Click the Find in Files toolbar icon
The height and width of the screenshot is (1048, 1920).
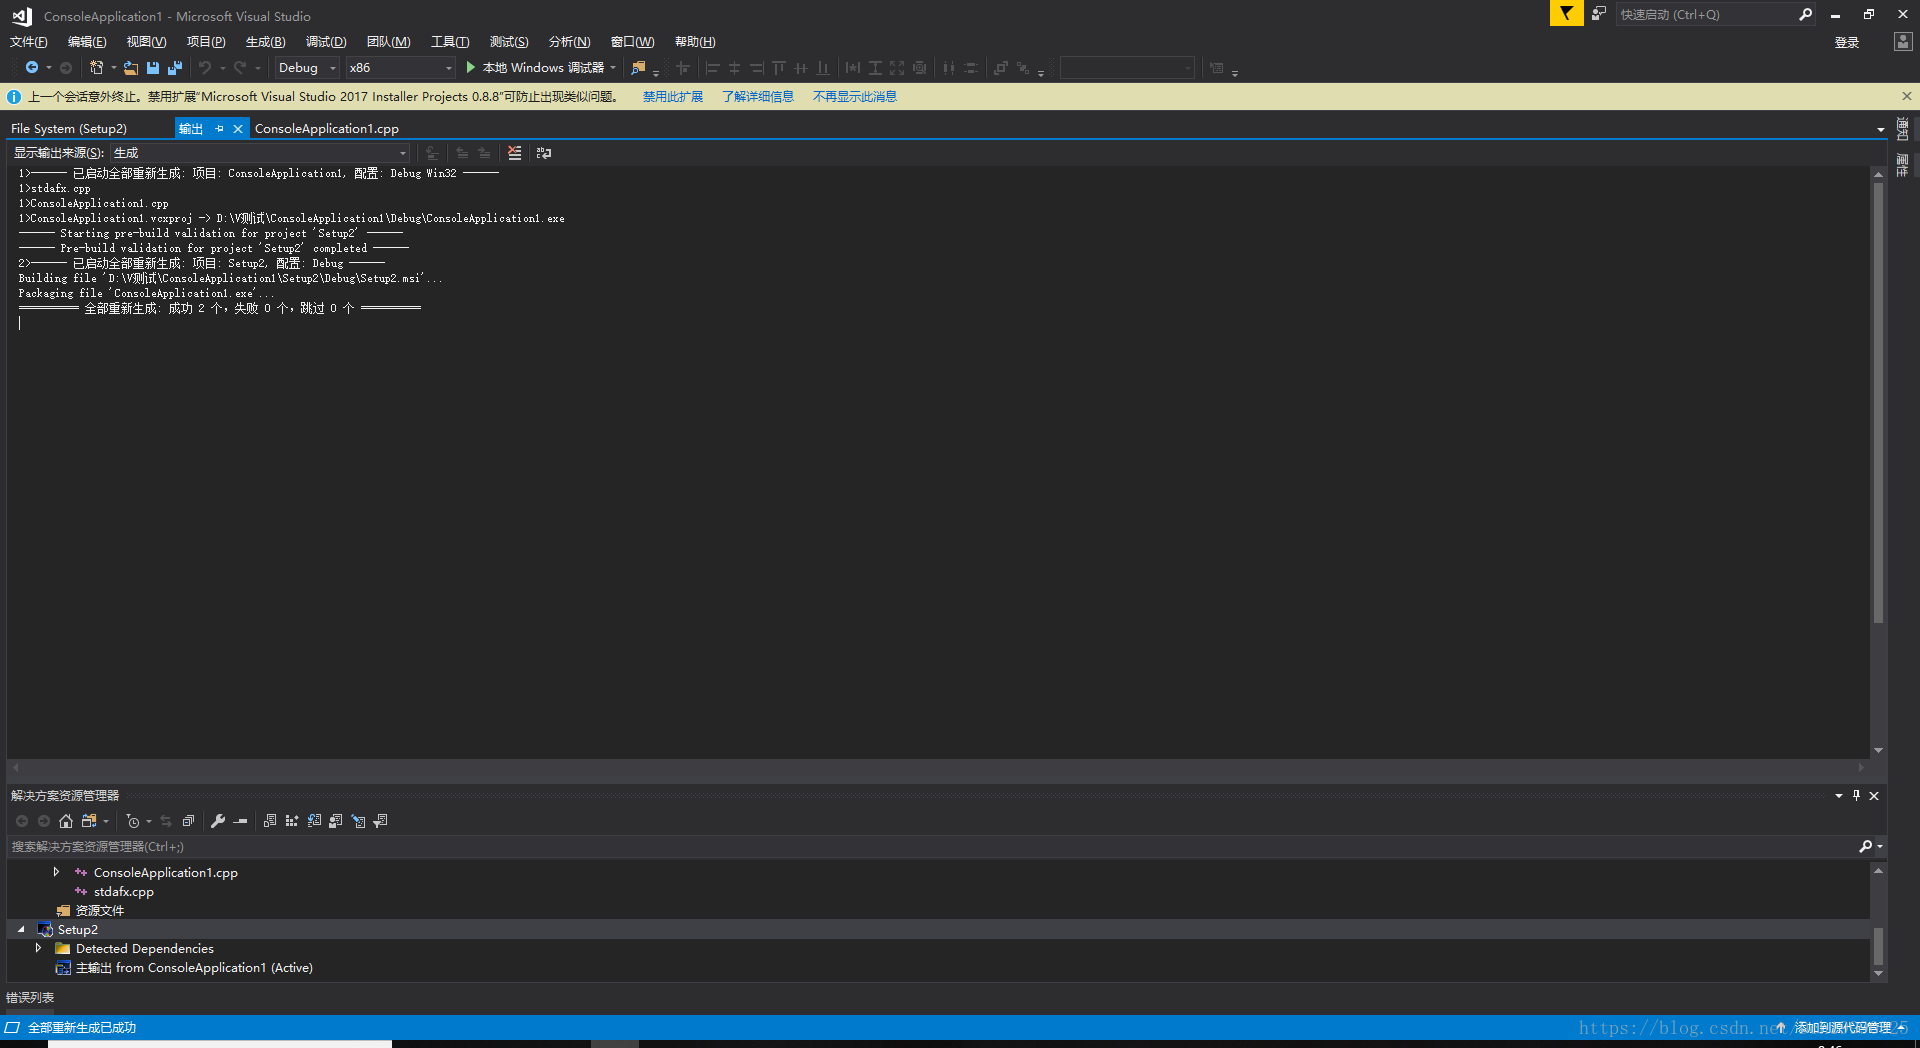(638, 68)
